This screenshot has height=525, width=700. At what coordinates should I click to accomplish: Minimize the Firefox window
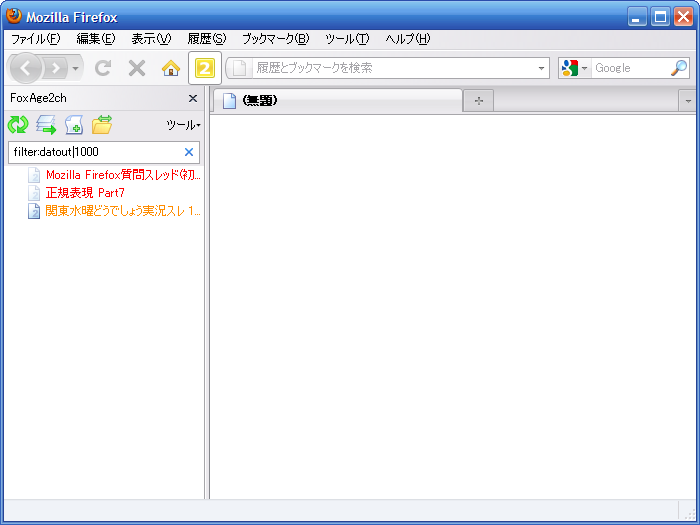pyautogui.click(x=637, y=17)
